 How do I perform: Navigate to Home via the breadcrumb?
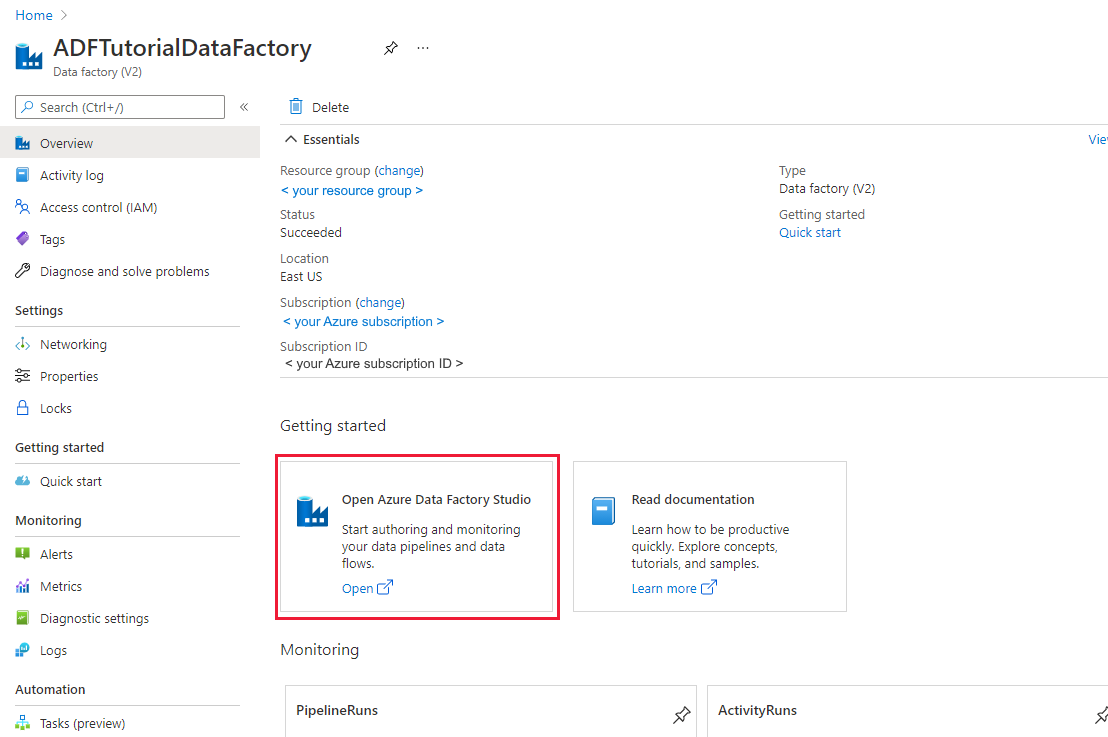(x=33, y=15)
